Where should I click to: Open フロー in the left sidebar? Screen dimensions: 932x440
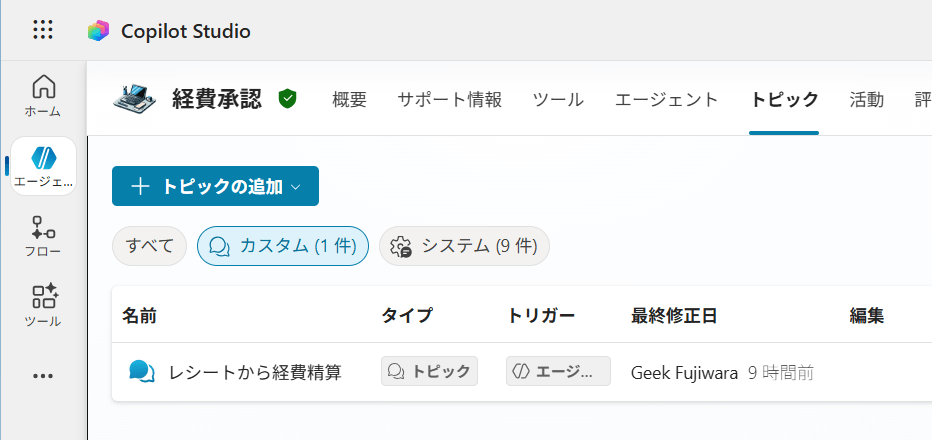[43, 236]
